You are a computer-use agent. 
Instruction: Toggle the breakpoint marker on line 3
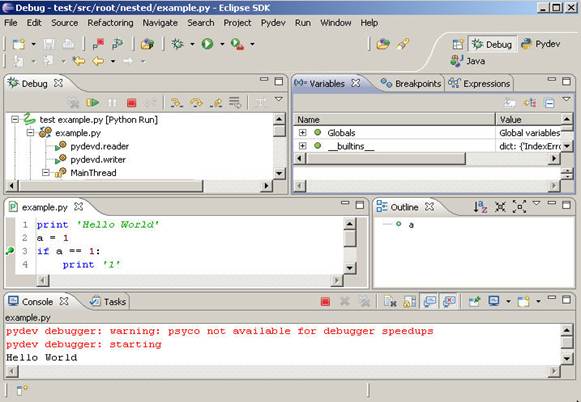(x=10, y=251)
